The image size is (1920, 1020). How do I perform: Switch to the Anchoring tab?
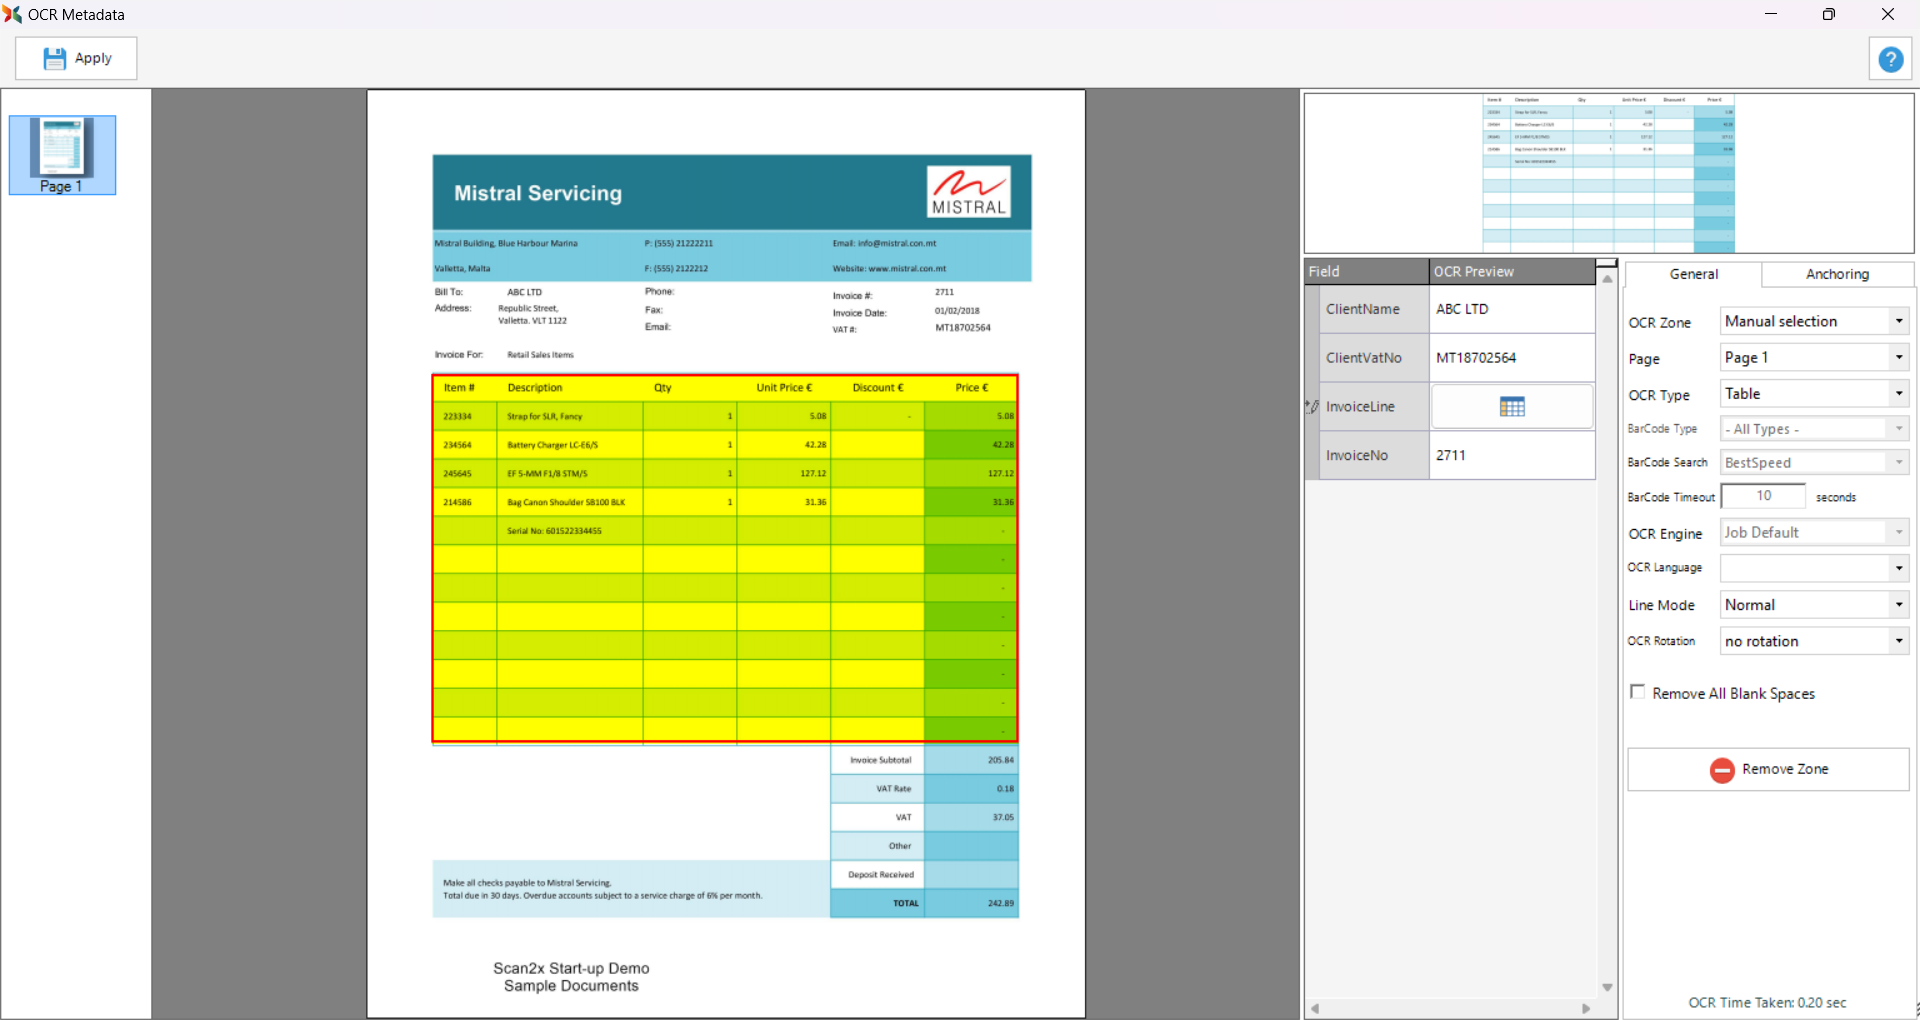pyautogui.click(x=1836, y=274)
